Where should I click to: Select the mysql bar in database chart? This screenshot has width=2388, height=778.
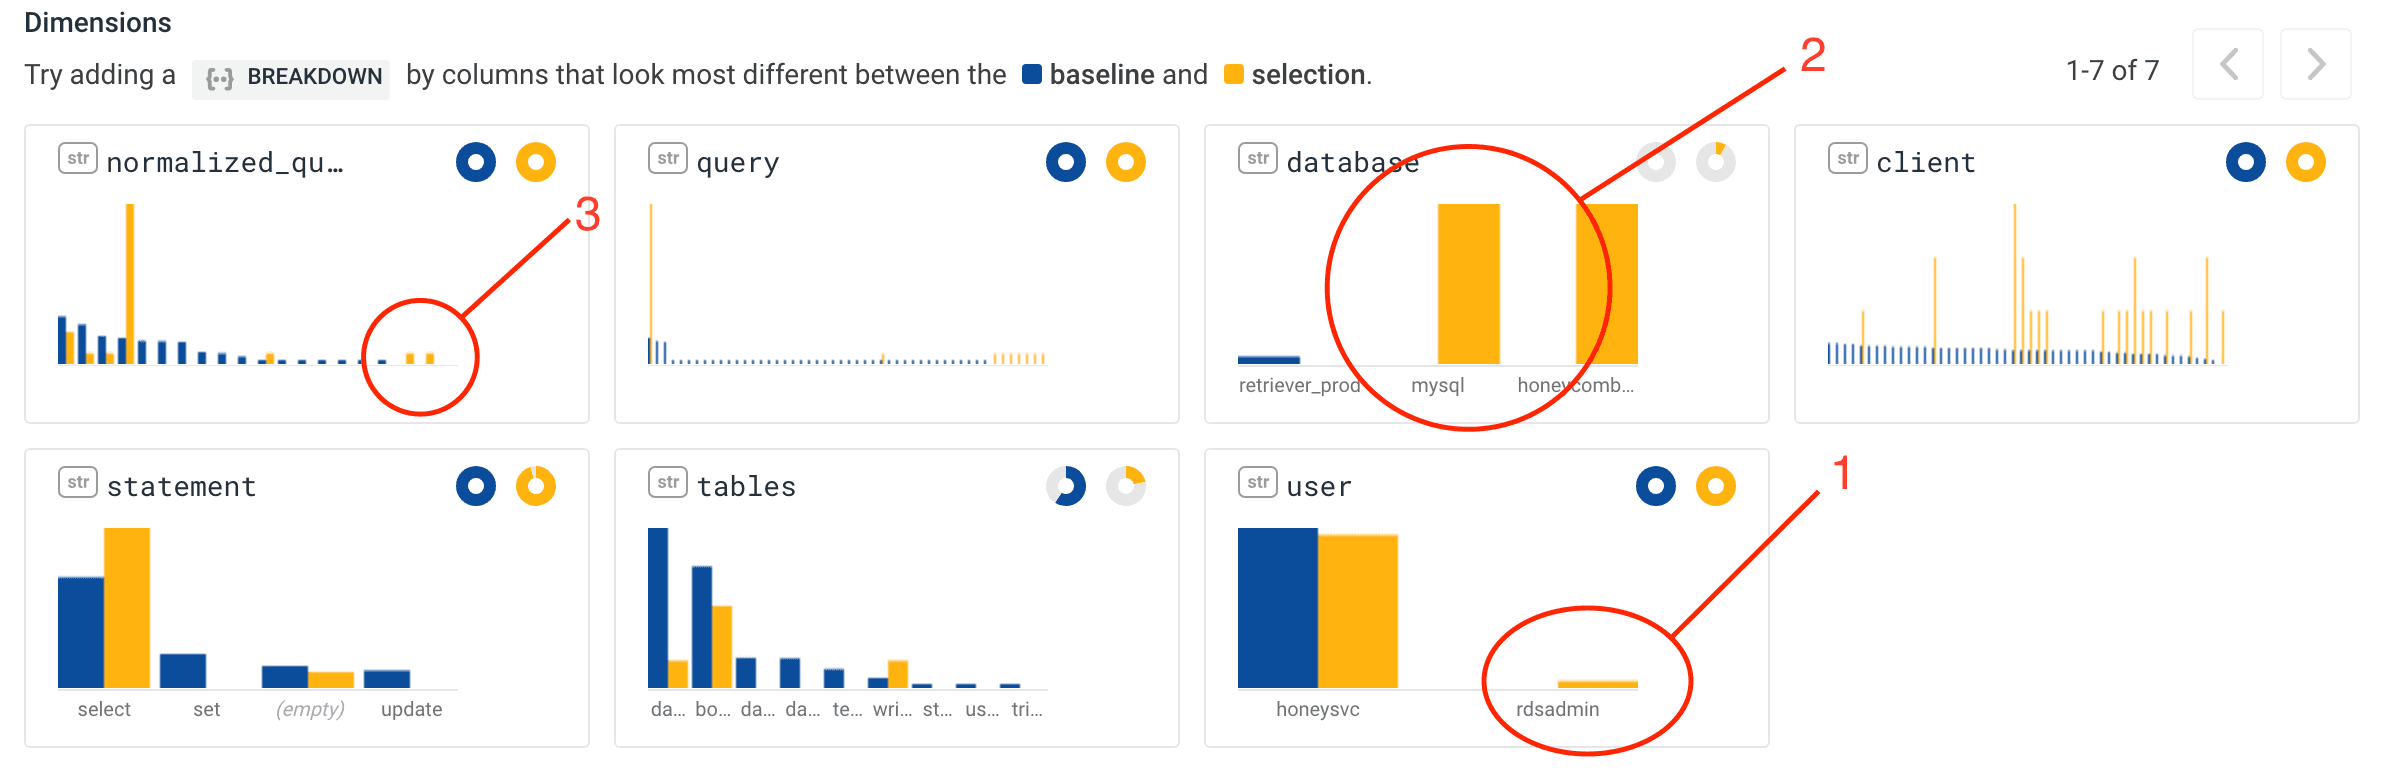click(1468, 284)
